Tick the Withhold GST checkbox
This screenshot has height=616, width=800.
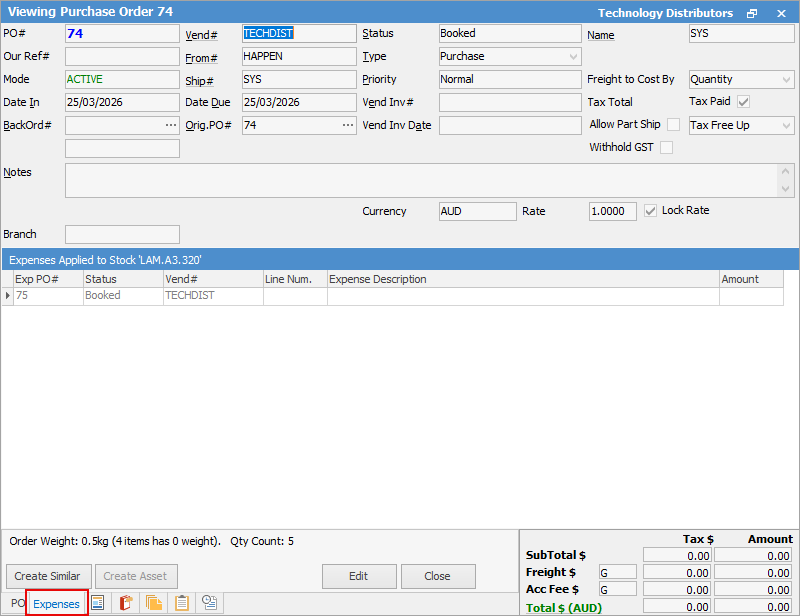pos(666,148)
